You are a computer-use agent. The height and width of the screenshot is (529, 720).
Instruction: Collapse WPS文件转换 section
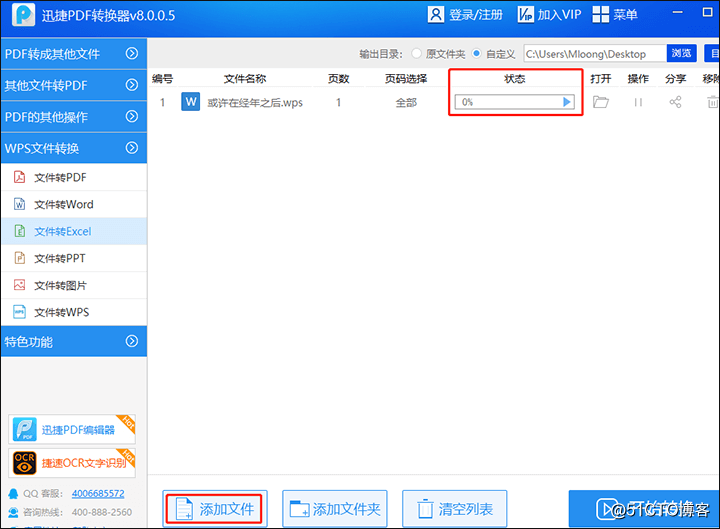[73, 148]
